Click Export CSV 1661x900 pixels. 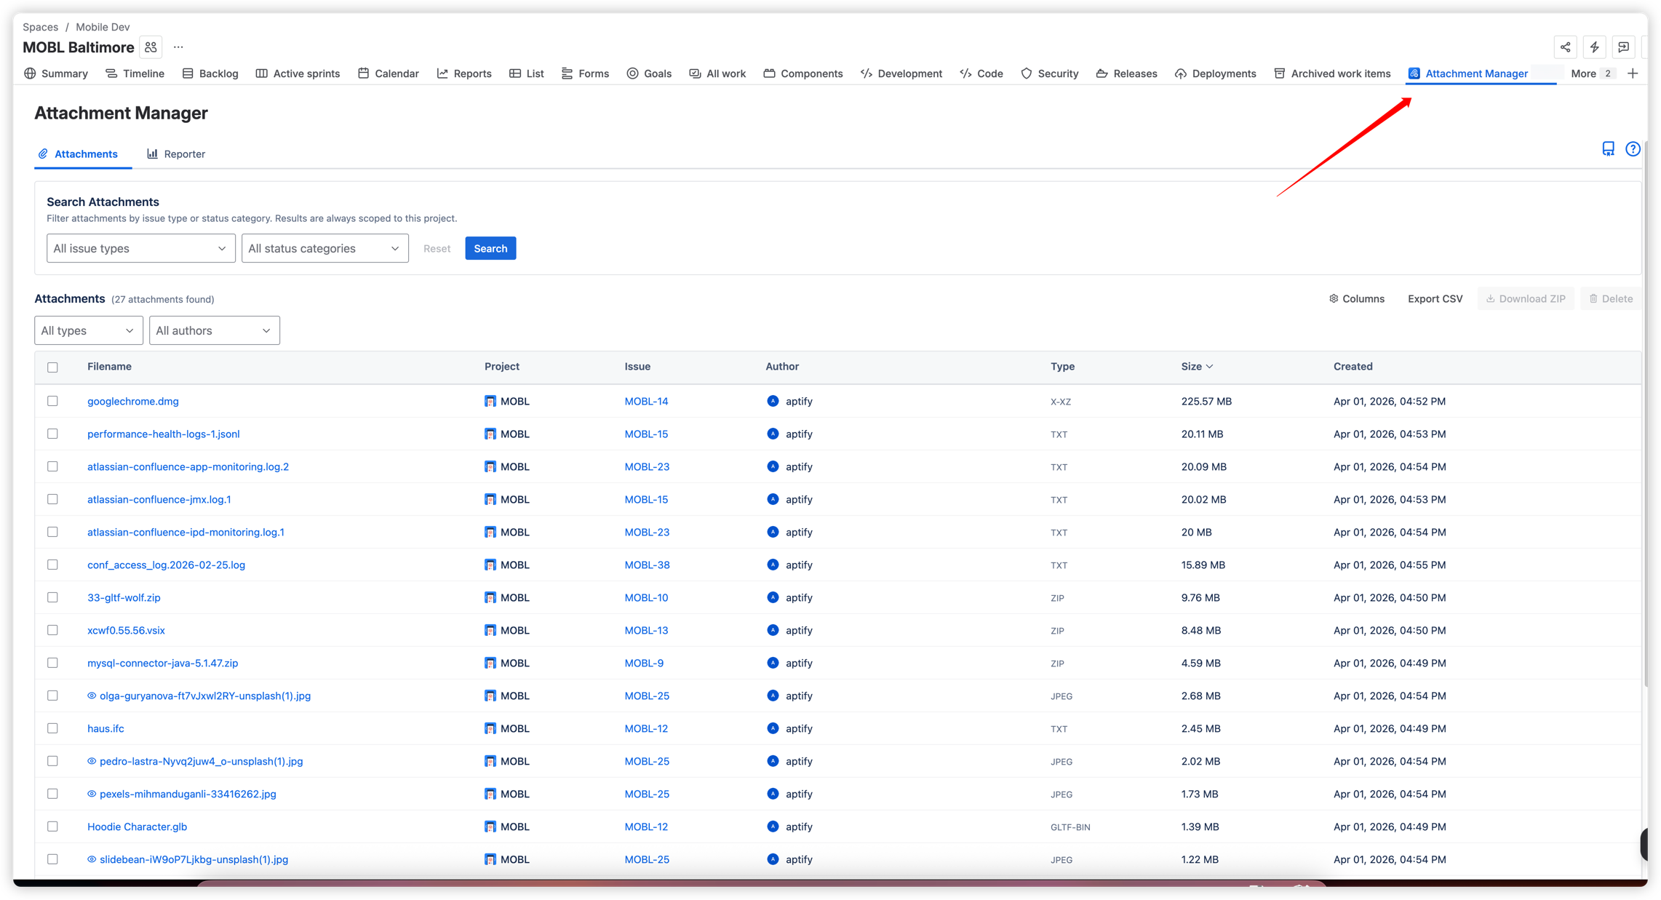tap(1435, 298)
